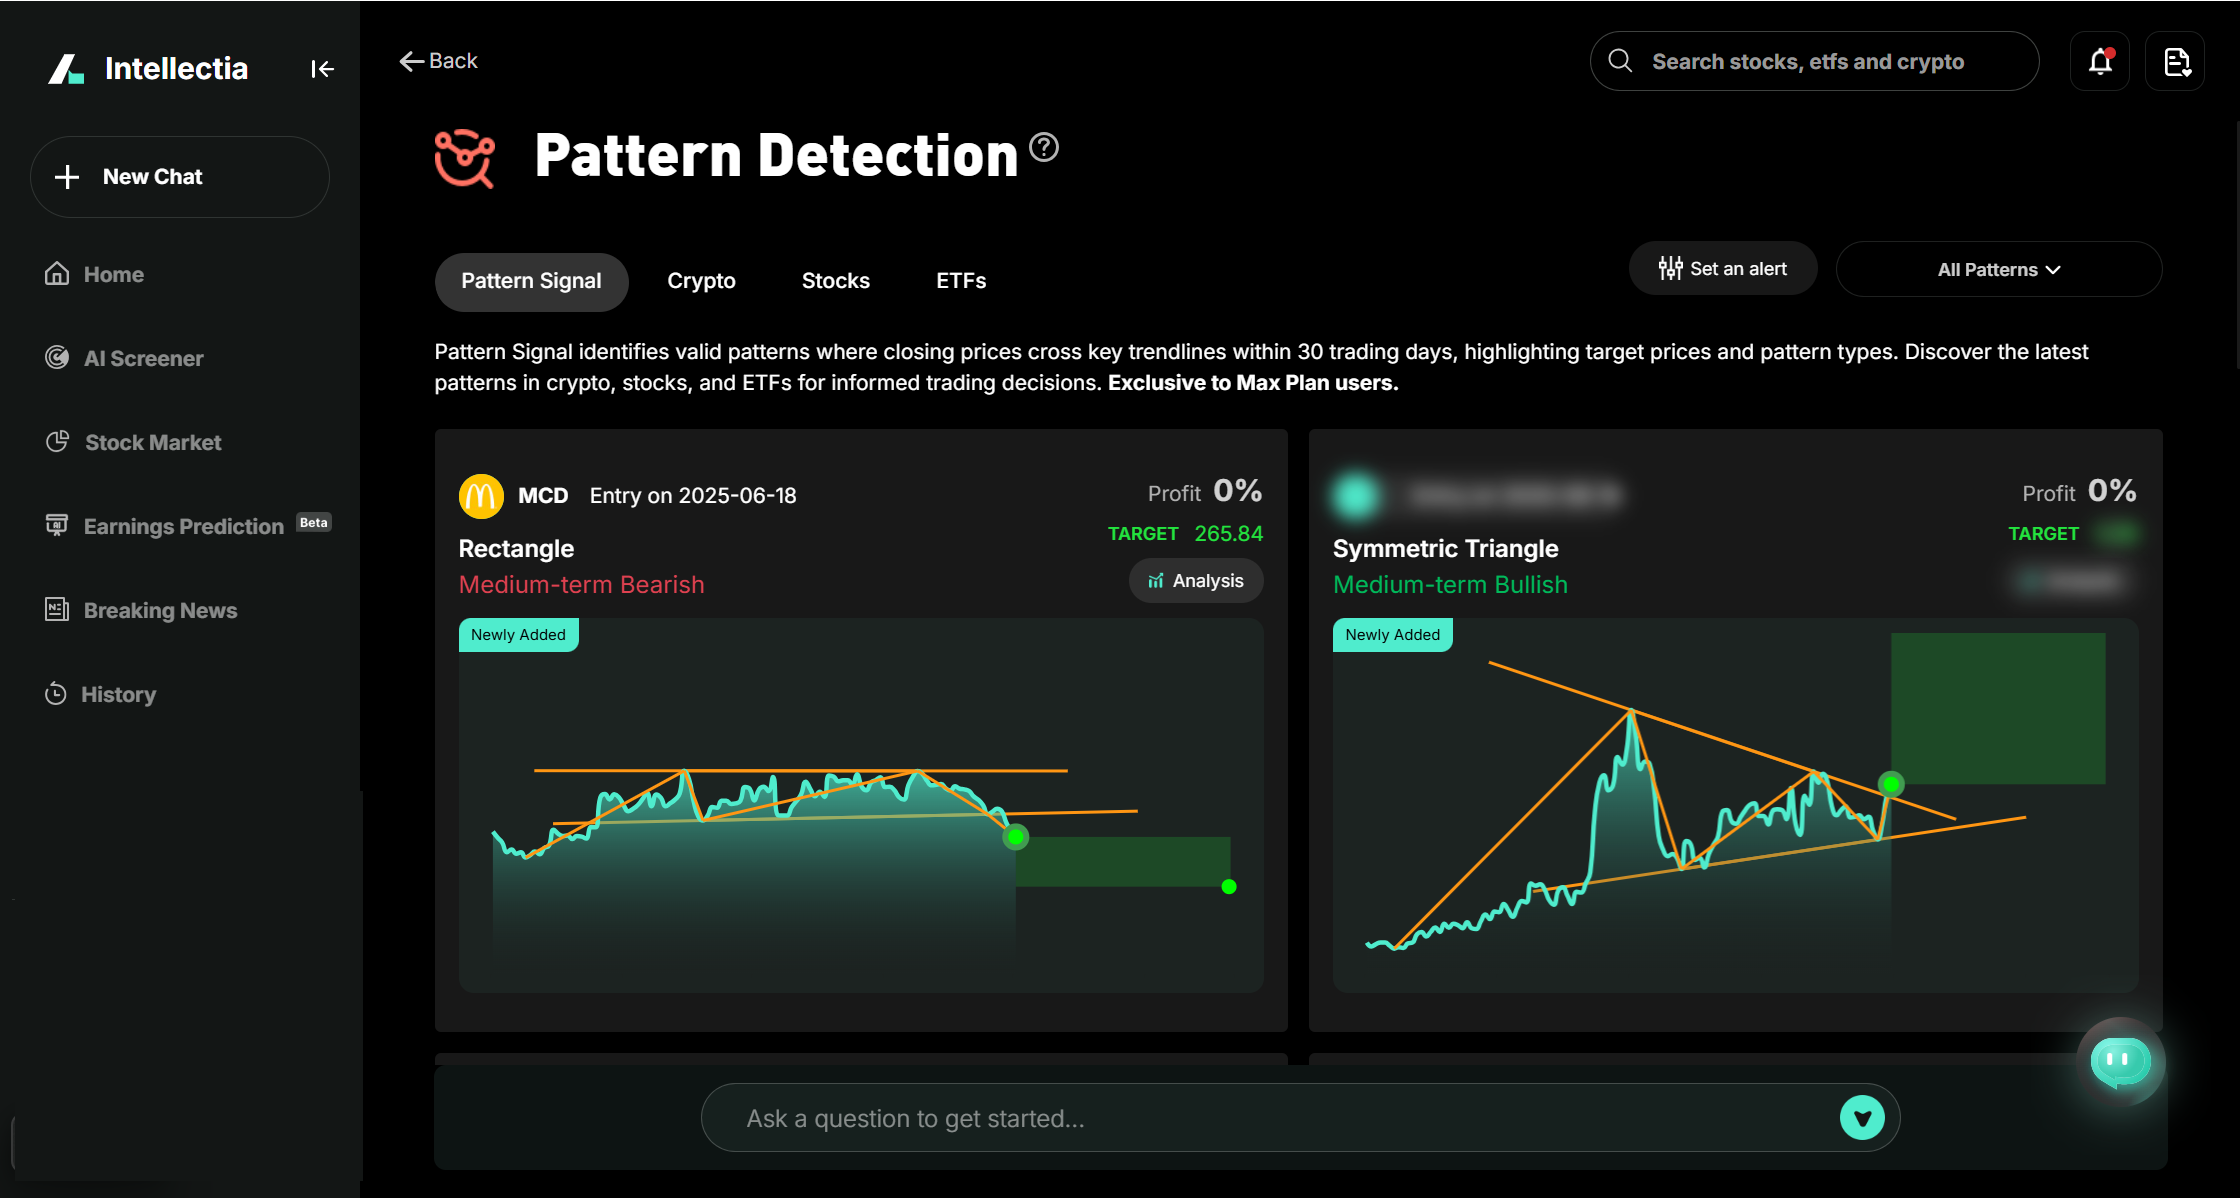This screenshot has width=2240, height=1198.
Task: Click the send arrow in the chat bar
Action: (1861, 1117)
